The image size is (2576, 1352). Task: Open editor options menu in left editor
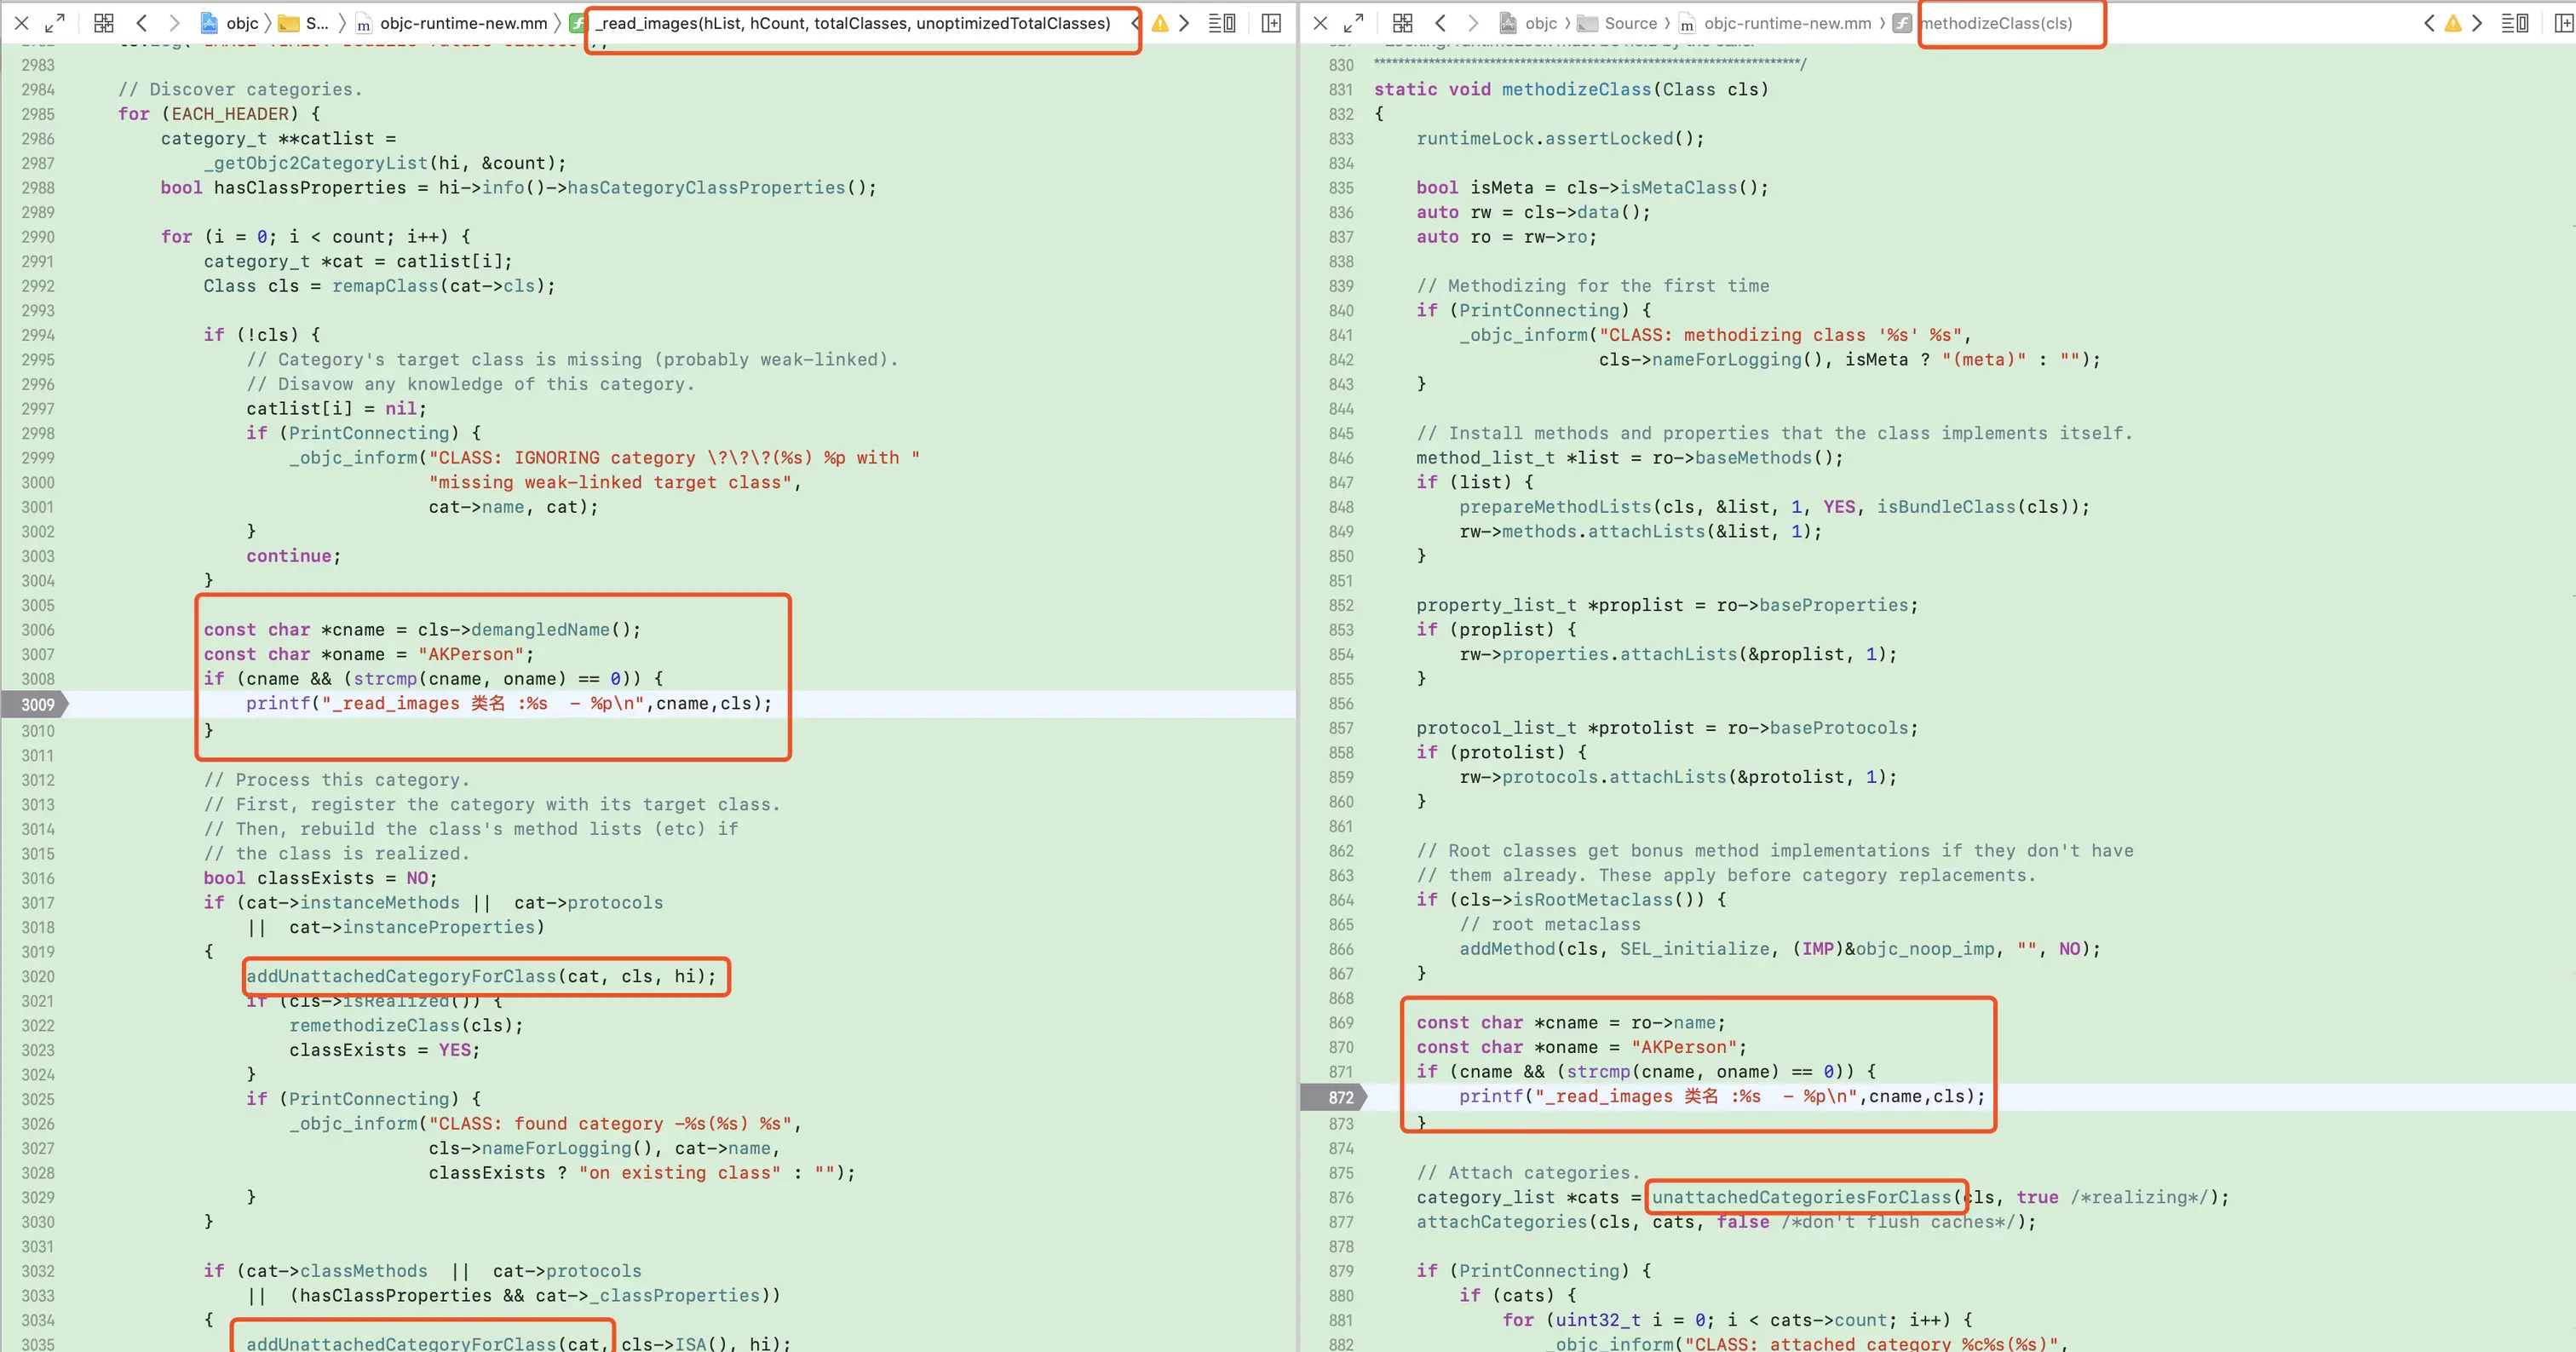pyautogui.click(x=1222, y=22)
